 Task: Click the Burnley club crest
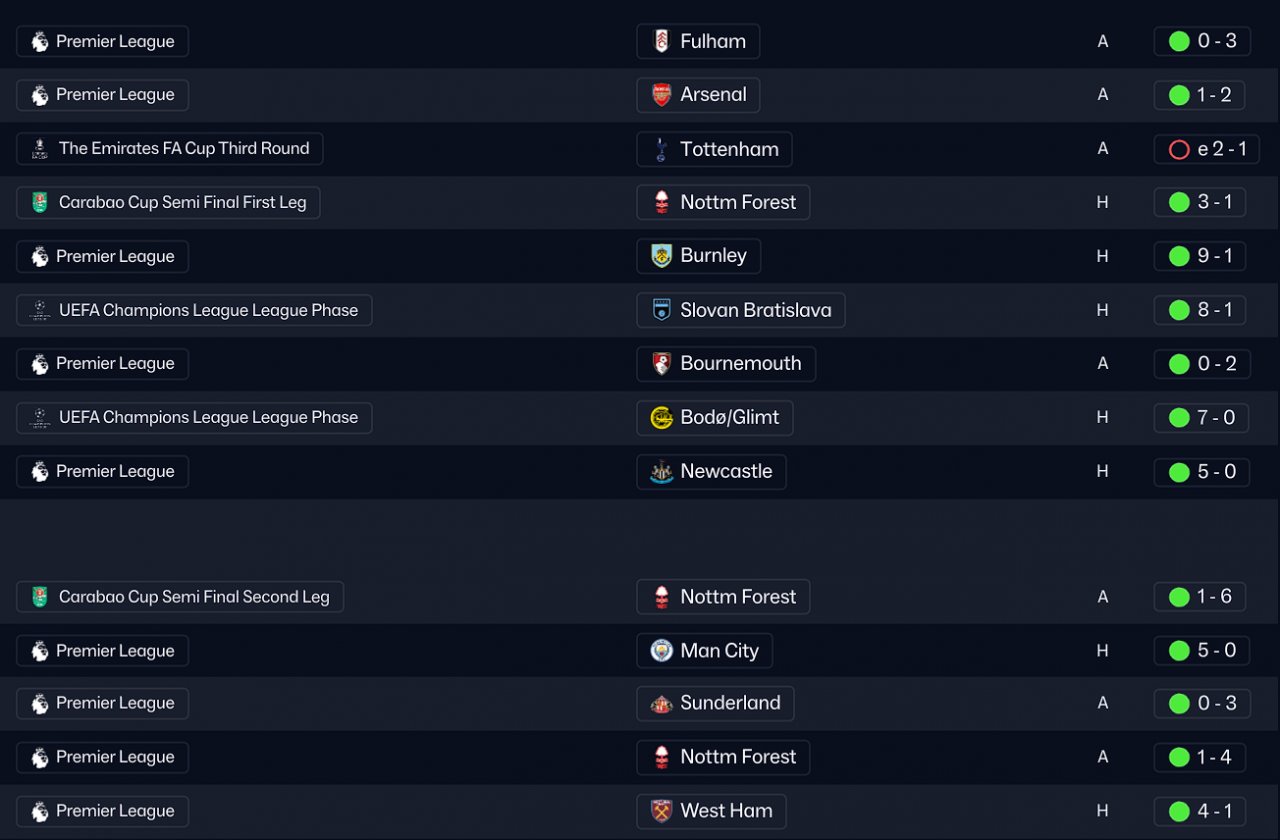[x=661, y=256]
